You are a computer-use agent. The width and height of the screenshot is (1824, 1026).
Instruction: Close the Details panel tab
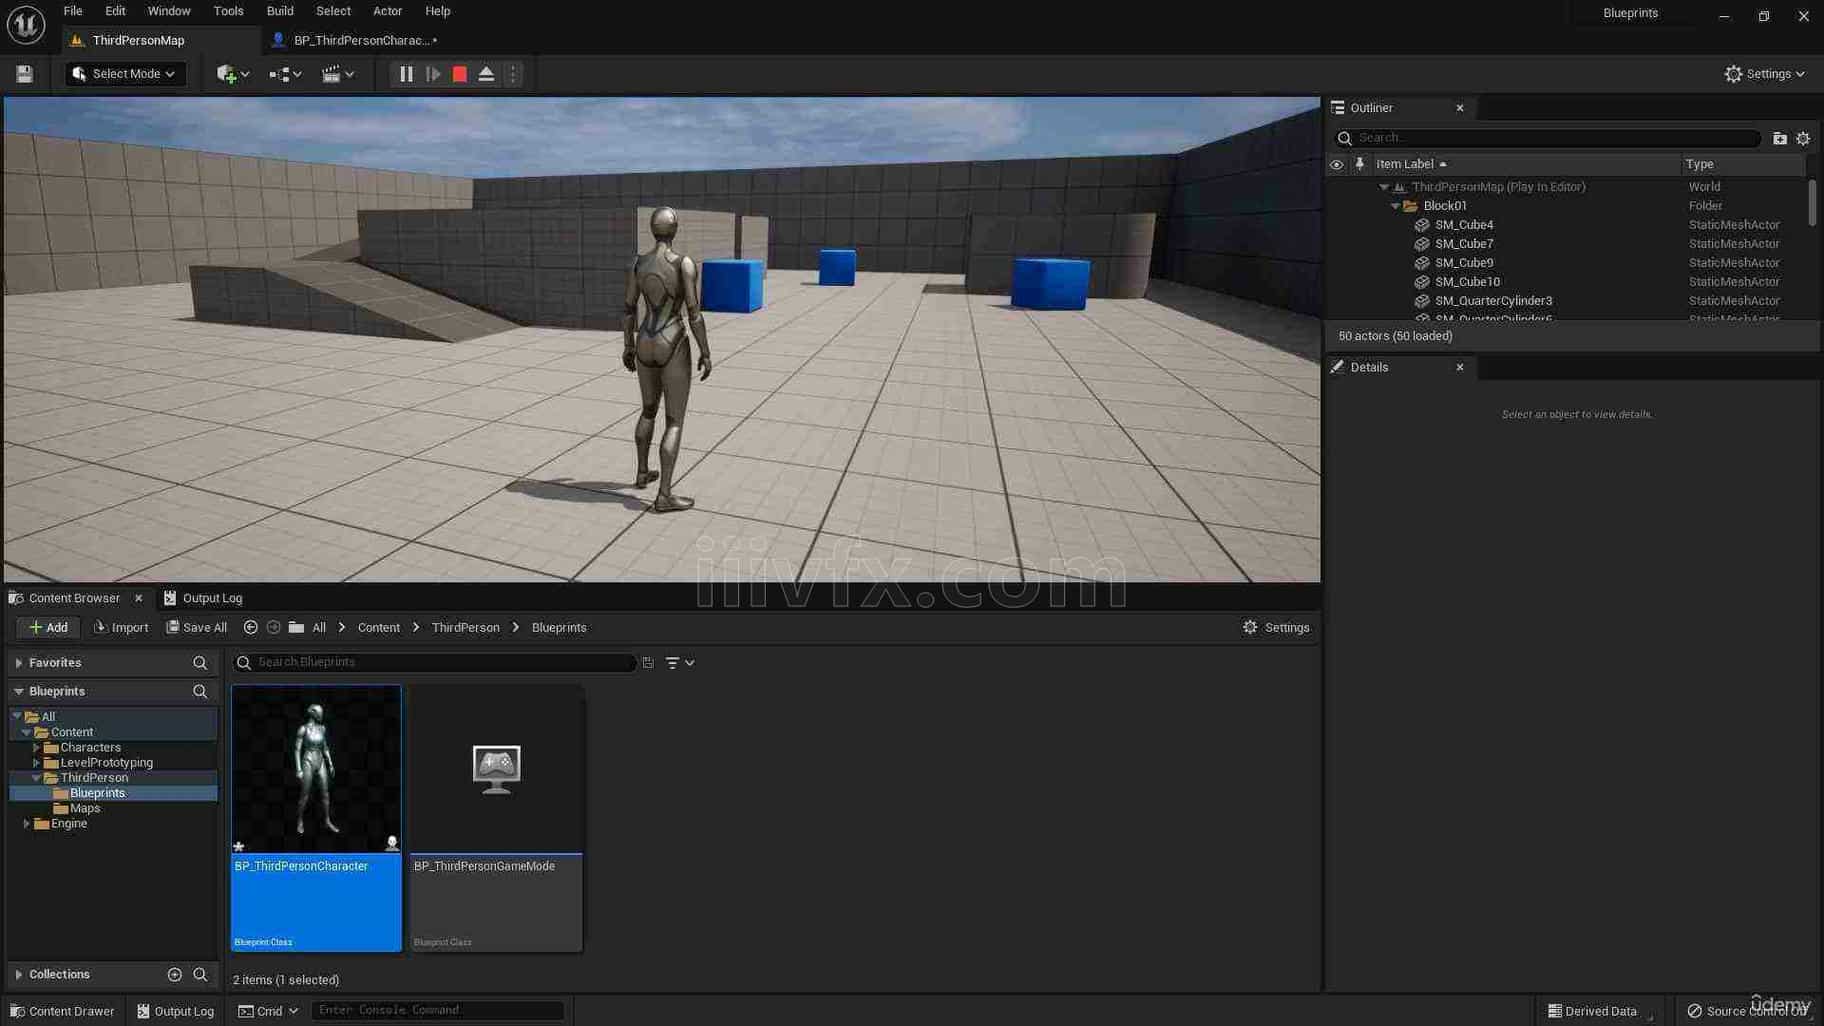(1460, 367)
